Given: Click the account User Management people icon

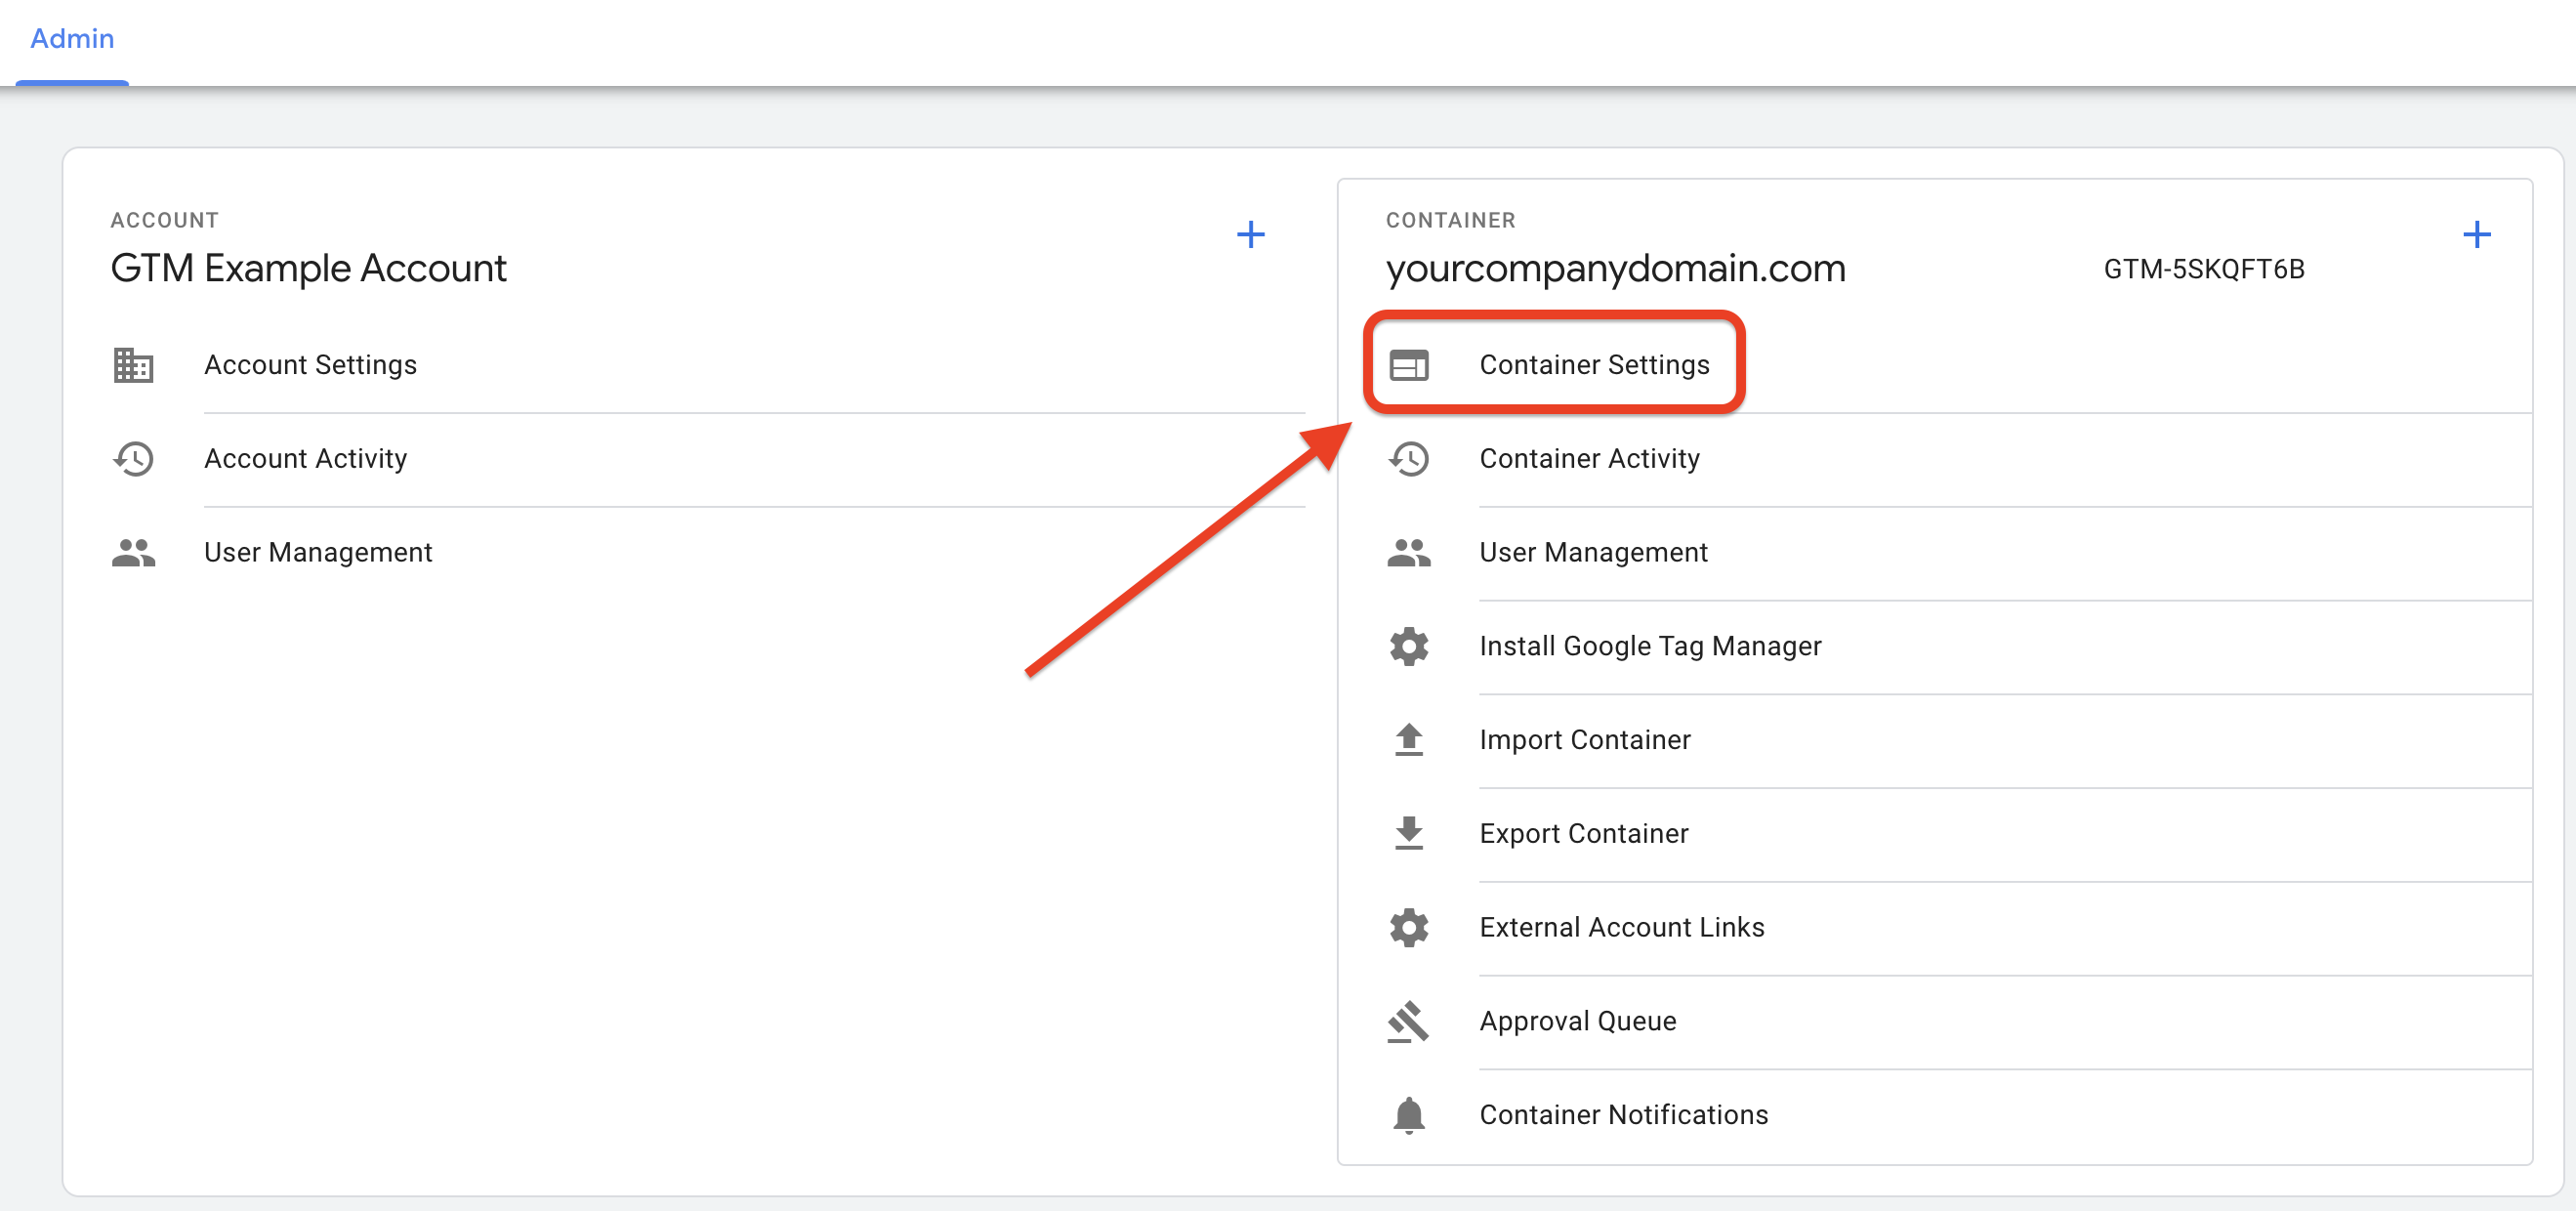Looking at the screenshot, I should (x=133, y=553).
